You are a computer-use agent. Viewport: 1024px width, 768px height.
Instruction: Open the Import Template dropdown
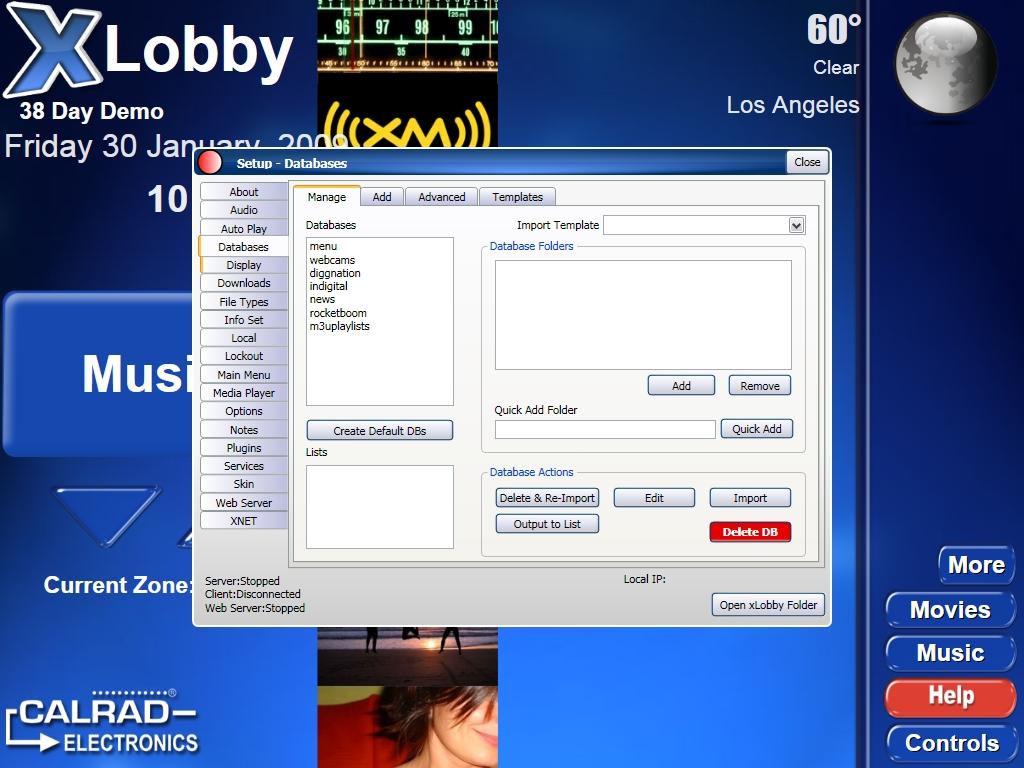coord(795,225)
